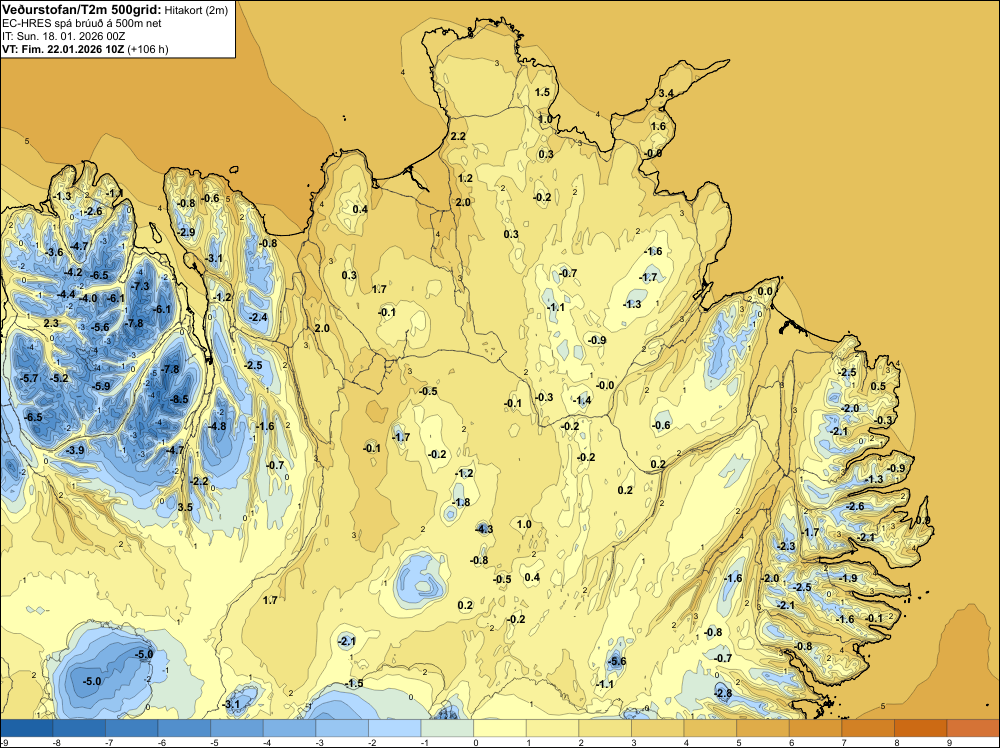Select the legend swatch between 4 and 5
The width and height of the screenshot is (1000, 748).
(x=710, y=728)
